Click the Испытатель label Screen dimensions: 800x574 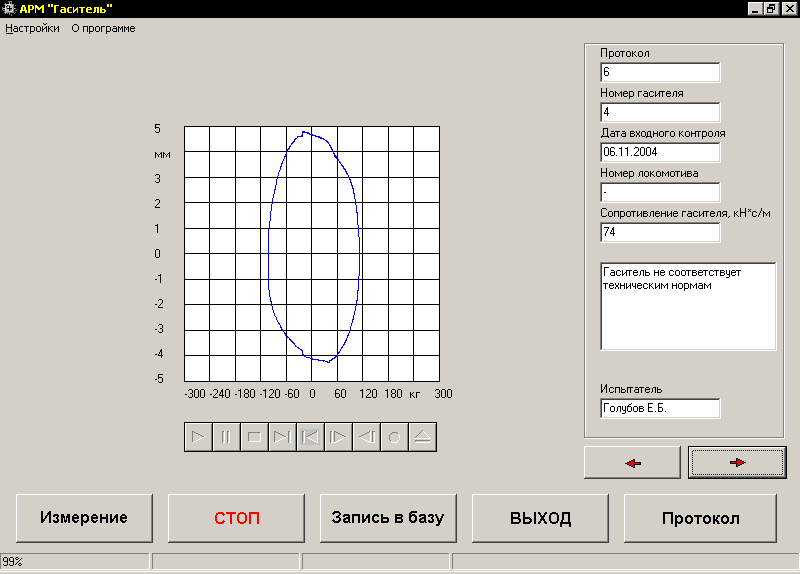631,389
